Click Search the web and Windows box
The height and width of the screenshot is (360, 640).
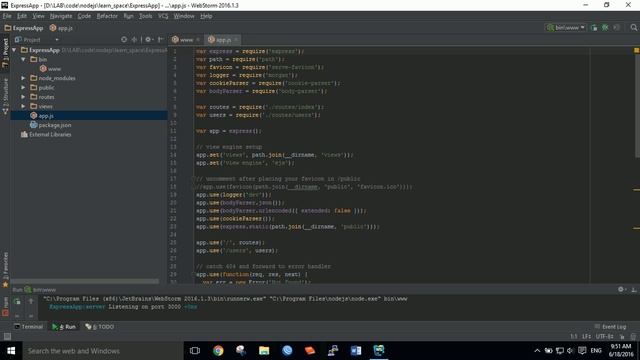pos(102,351)
